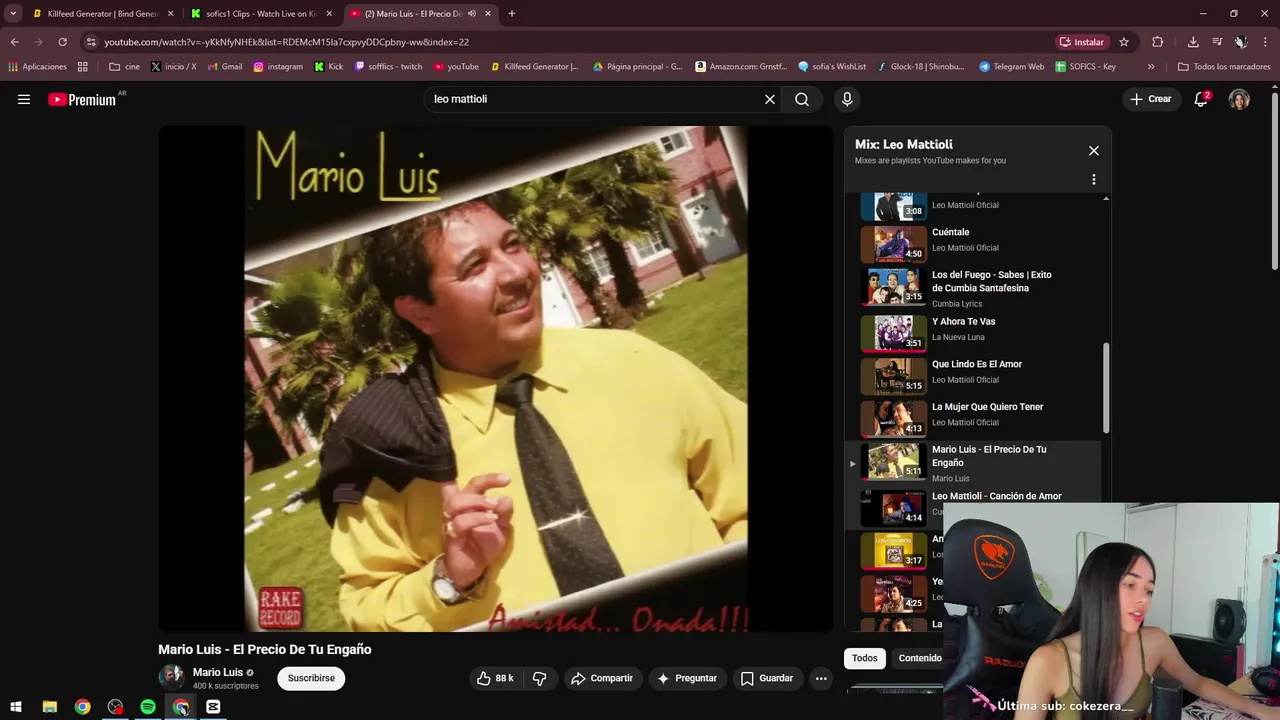Select the Todos filter chip
Screen dimensions: 1280x720
coord(865,658)
